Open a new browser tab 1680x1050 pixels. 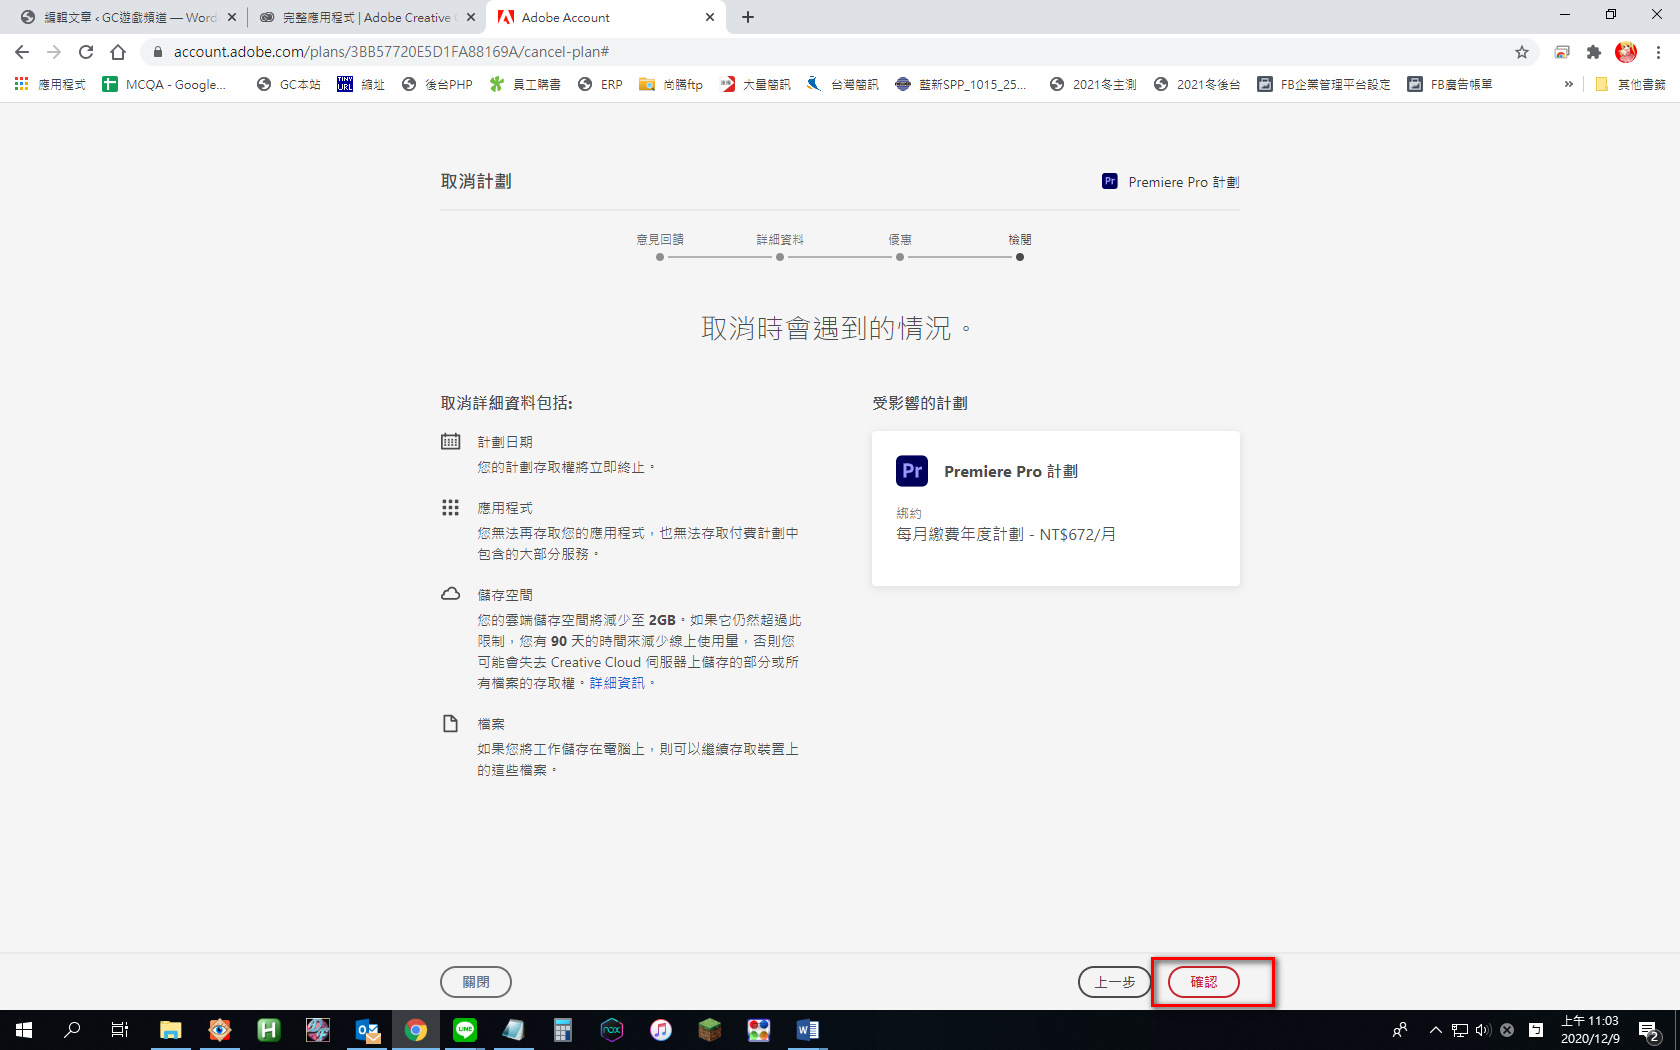point(748,17)
